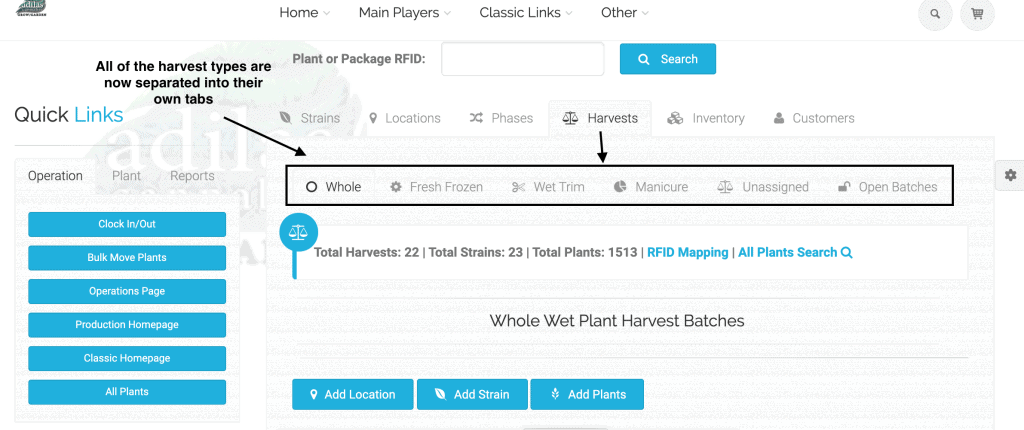The width and height of the screenshot is (1024, 430).
Task: Click the scales badge icon beside Total Harvests
Action: pos(298,231)
